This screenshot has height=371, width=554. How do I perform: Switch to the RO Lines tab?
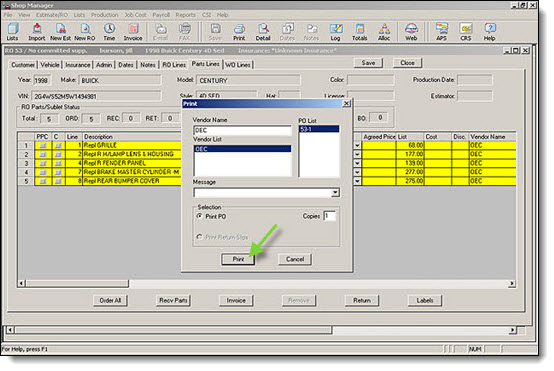click(174, 65)
